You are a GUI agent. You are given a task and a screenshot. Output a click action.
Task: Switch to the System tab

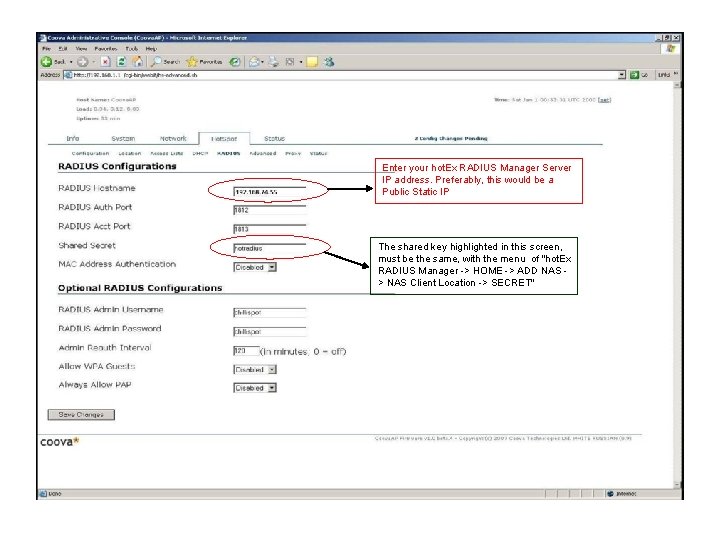(123, 138)
